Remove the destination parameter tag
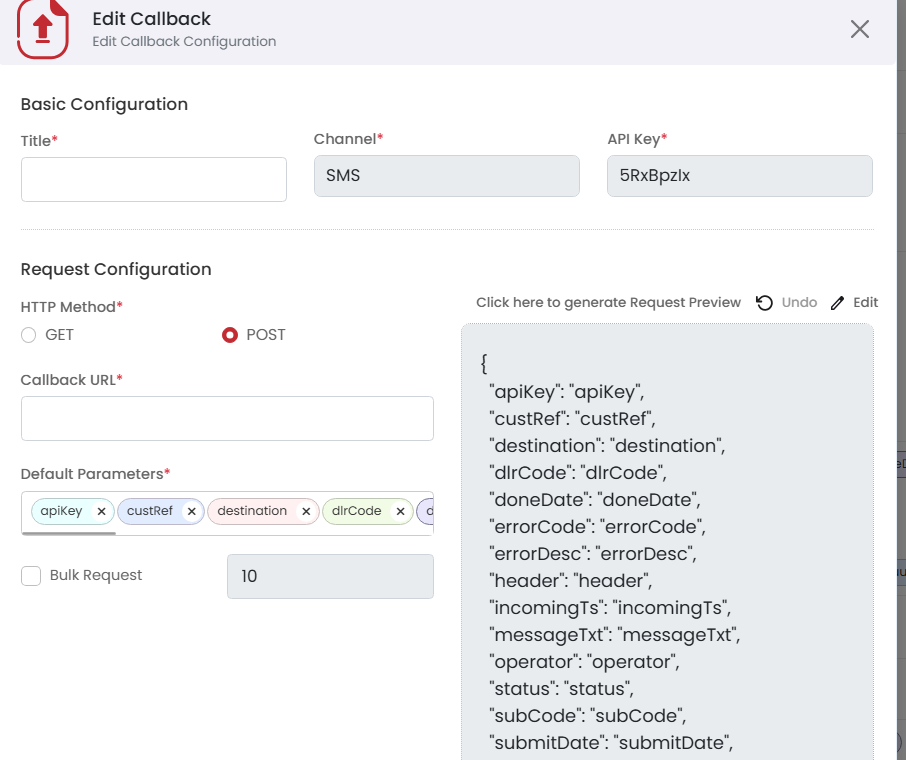The image size is (906, 760). 306,511
